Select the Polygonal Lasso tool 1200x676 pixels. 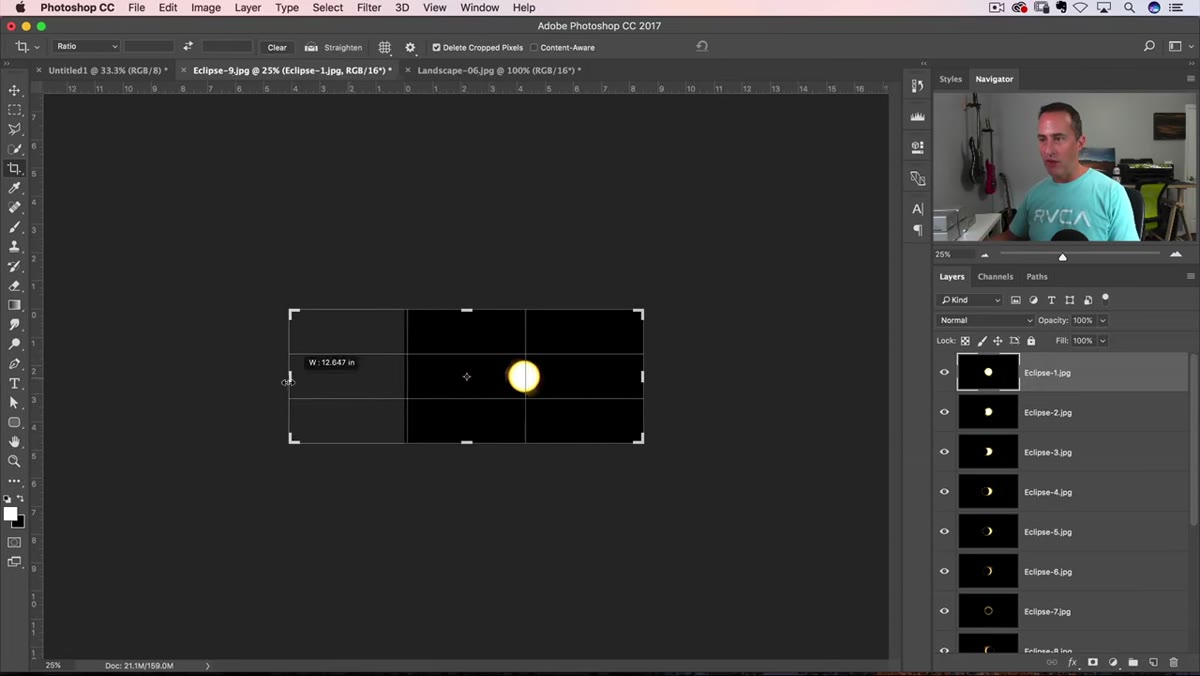pos(14,129)
